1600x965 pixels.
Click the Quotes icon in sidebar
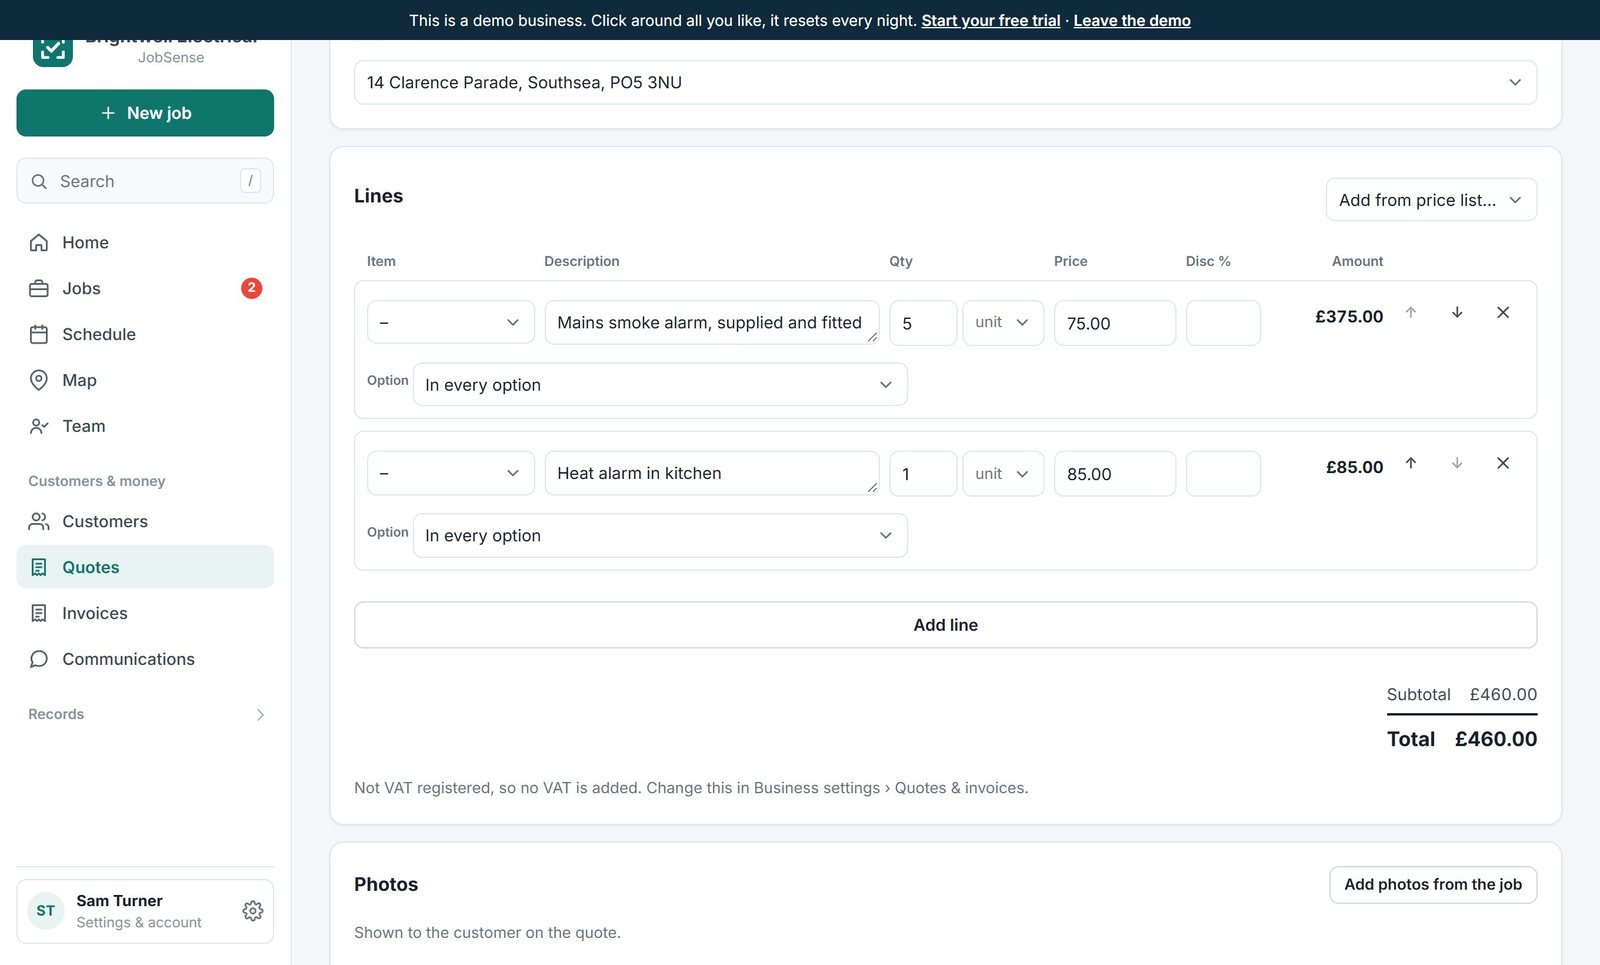(x=39, y=567)
